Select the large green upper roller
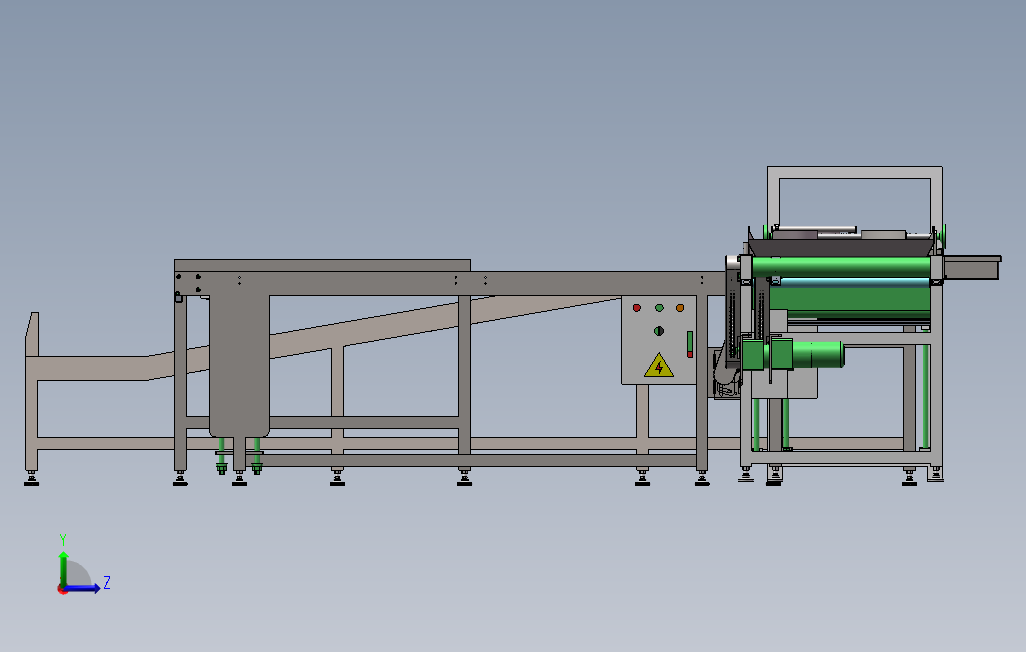The height and width of the screenshot is (652, 1026). pyautogui.click(x=841, y=267)
